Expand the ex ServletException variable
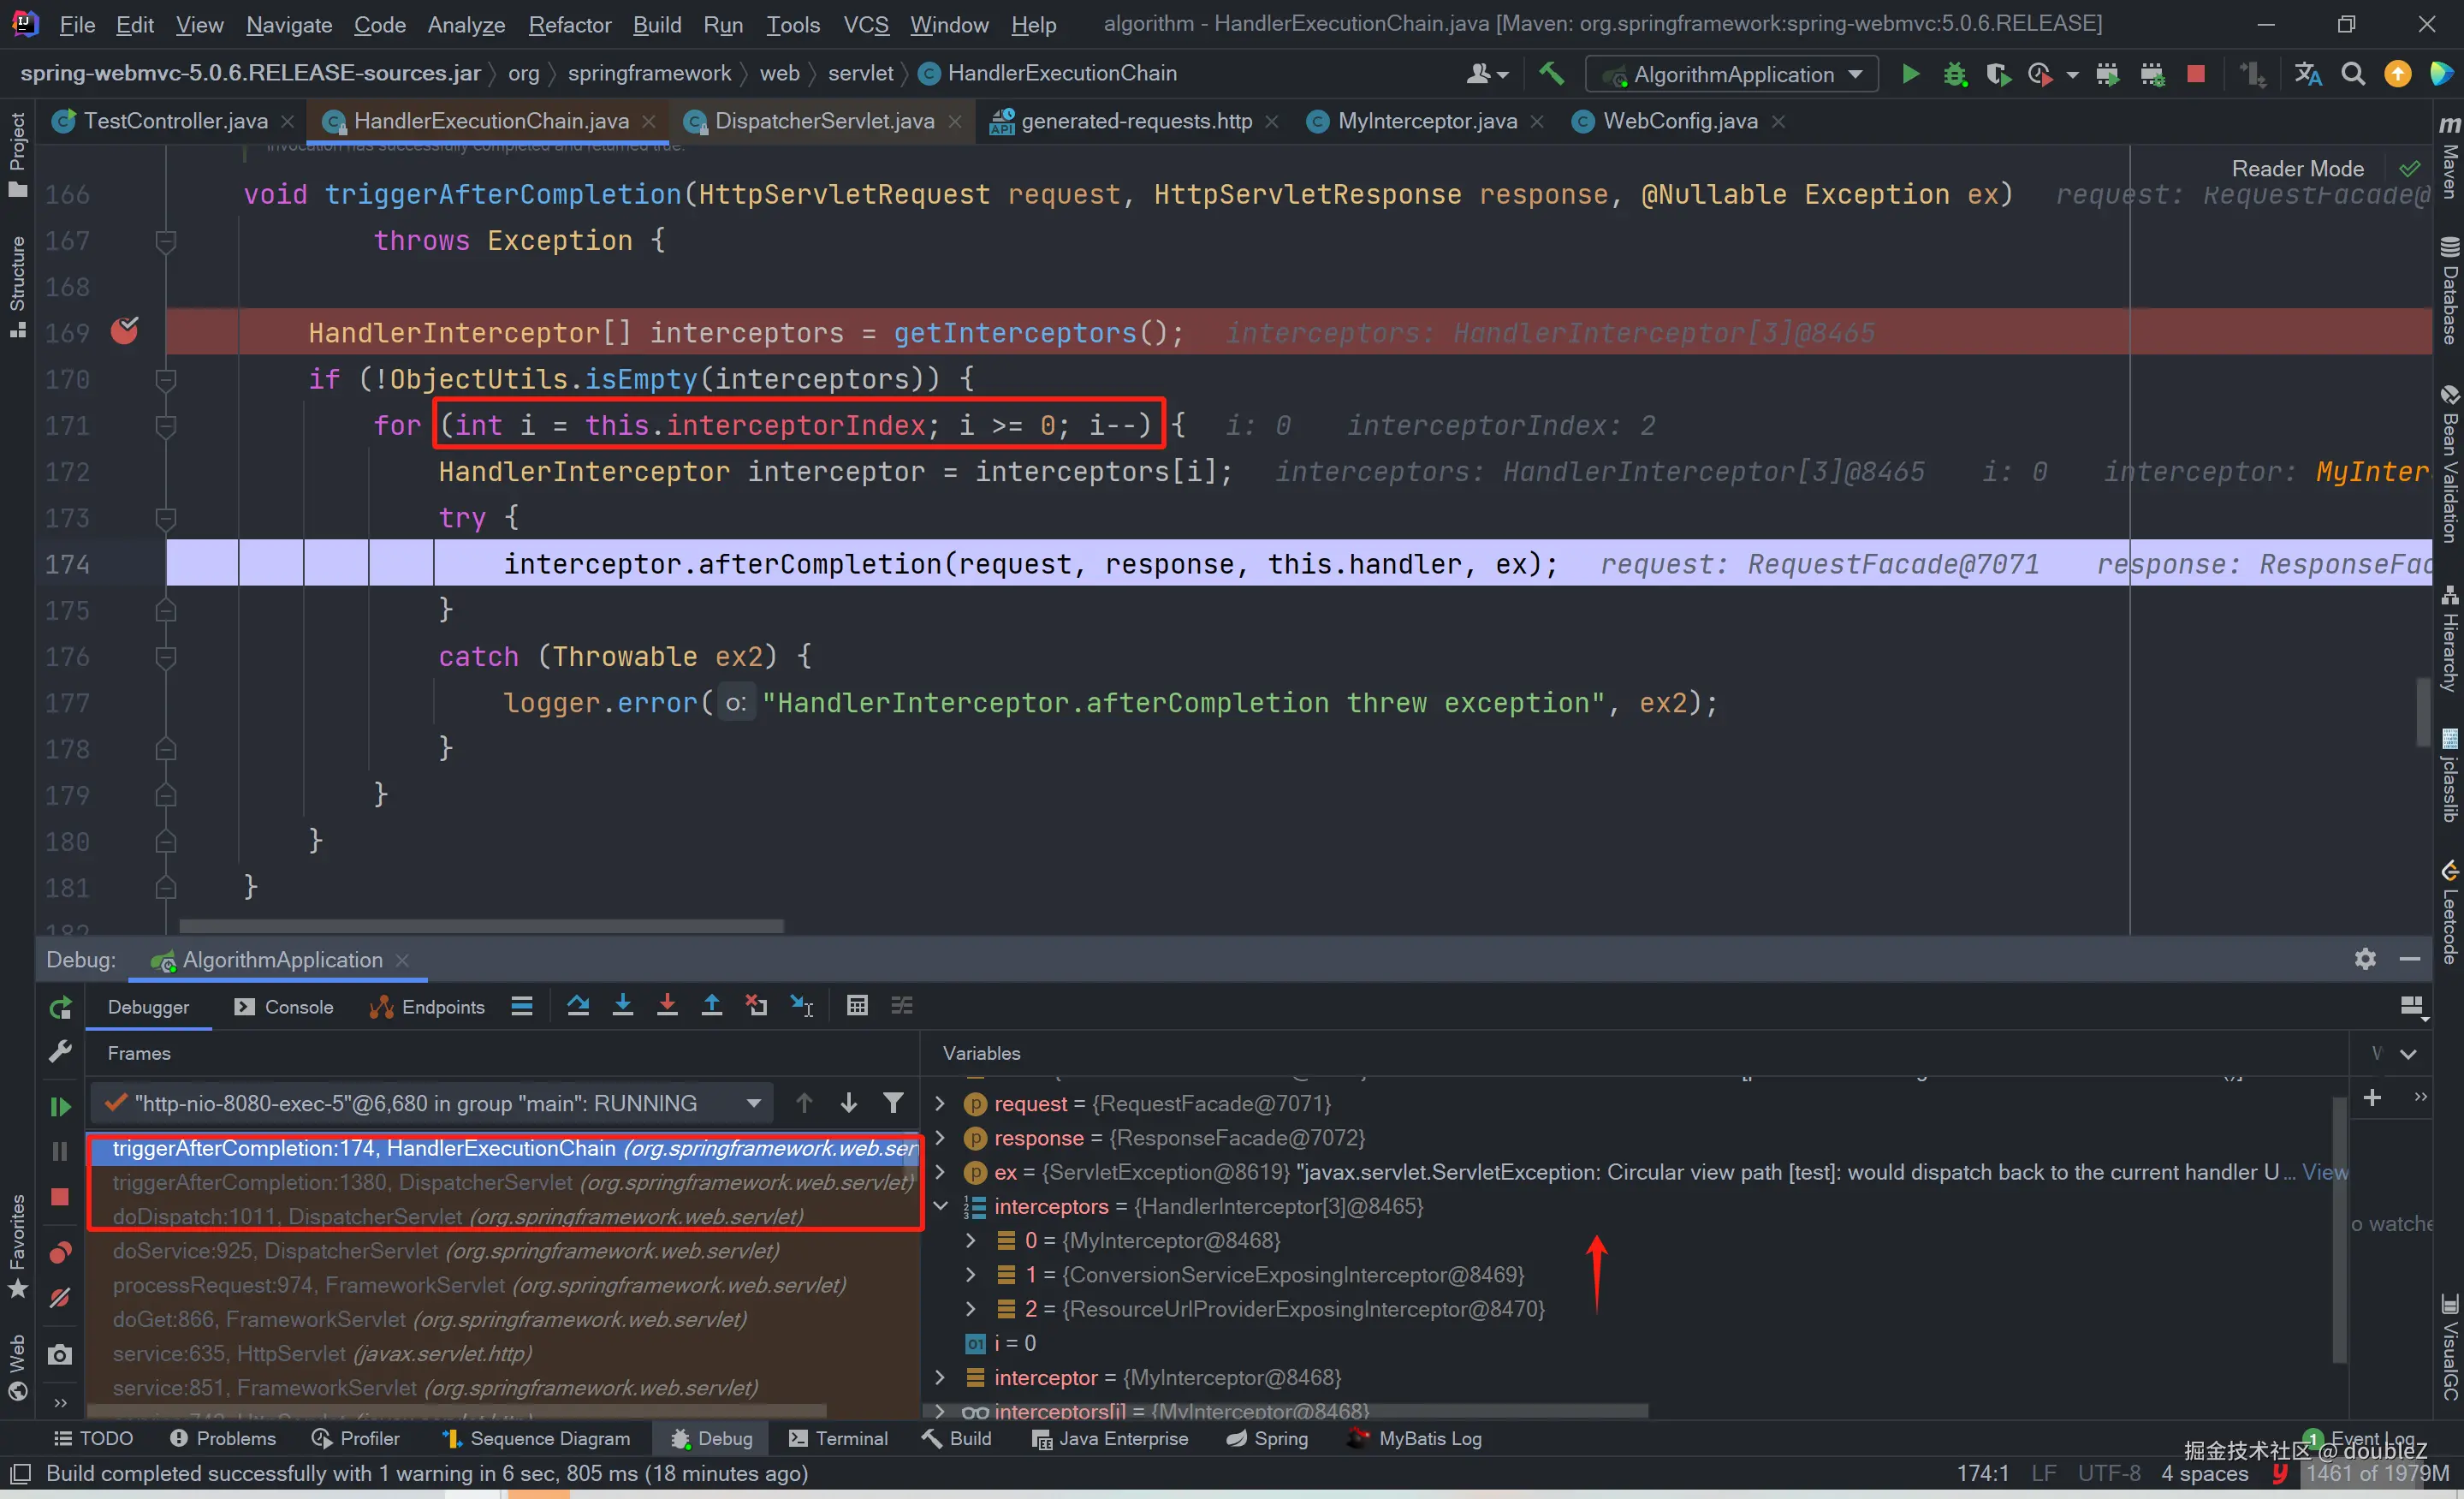The height and width of the screenshot is (1499, 2464). [940, 1172]
